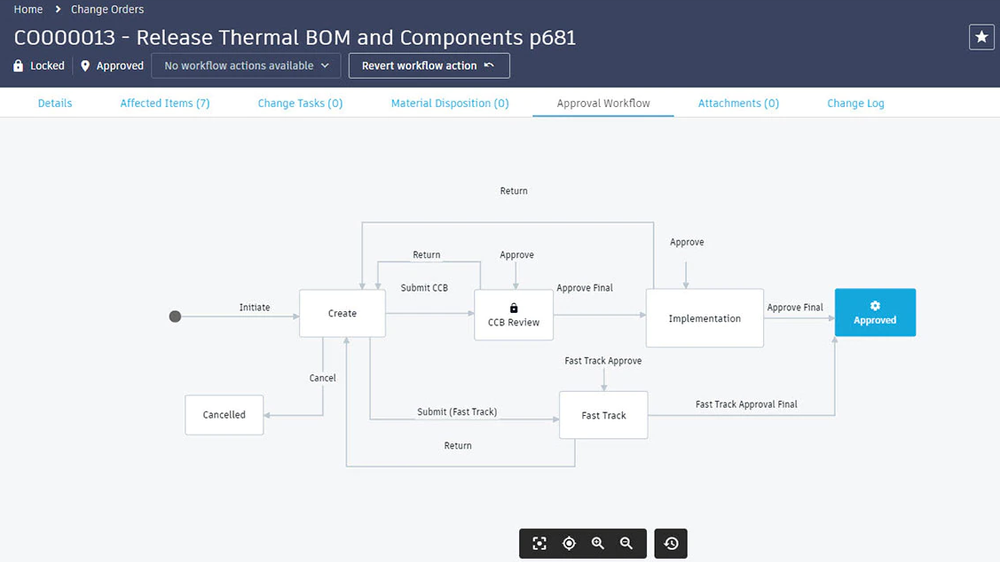1000x562 pixels.
Task: Click the lock icon beside Locked
Action: pyautogui.click(x=18, y=66)
